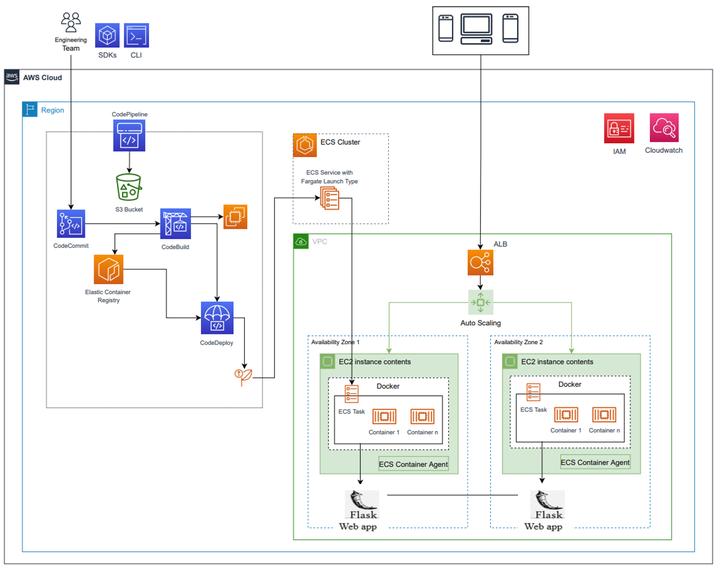Select Container n icon in Availability Zone 2

(604, 415)
